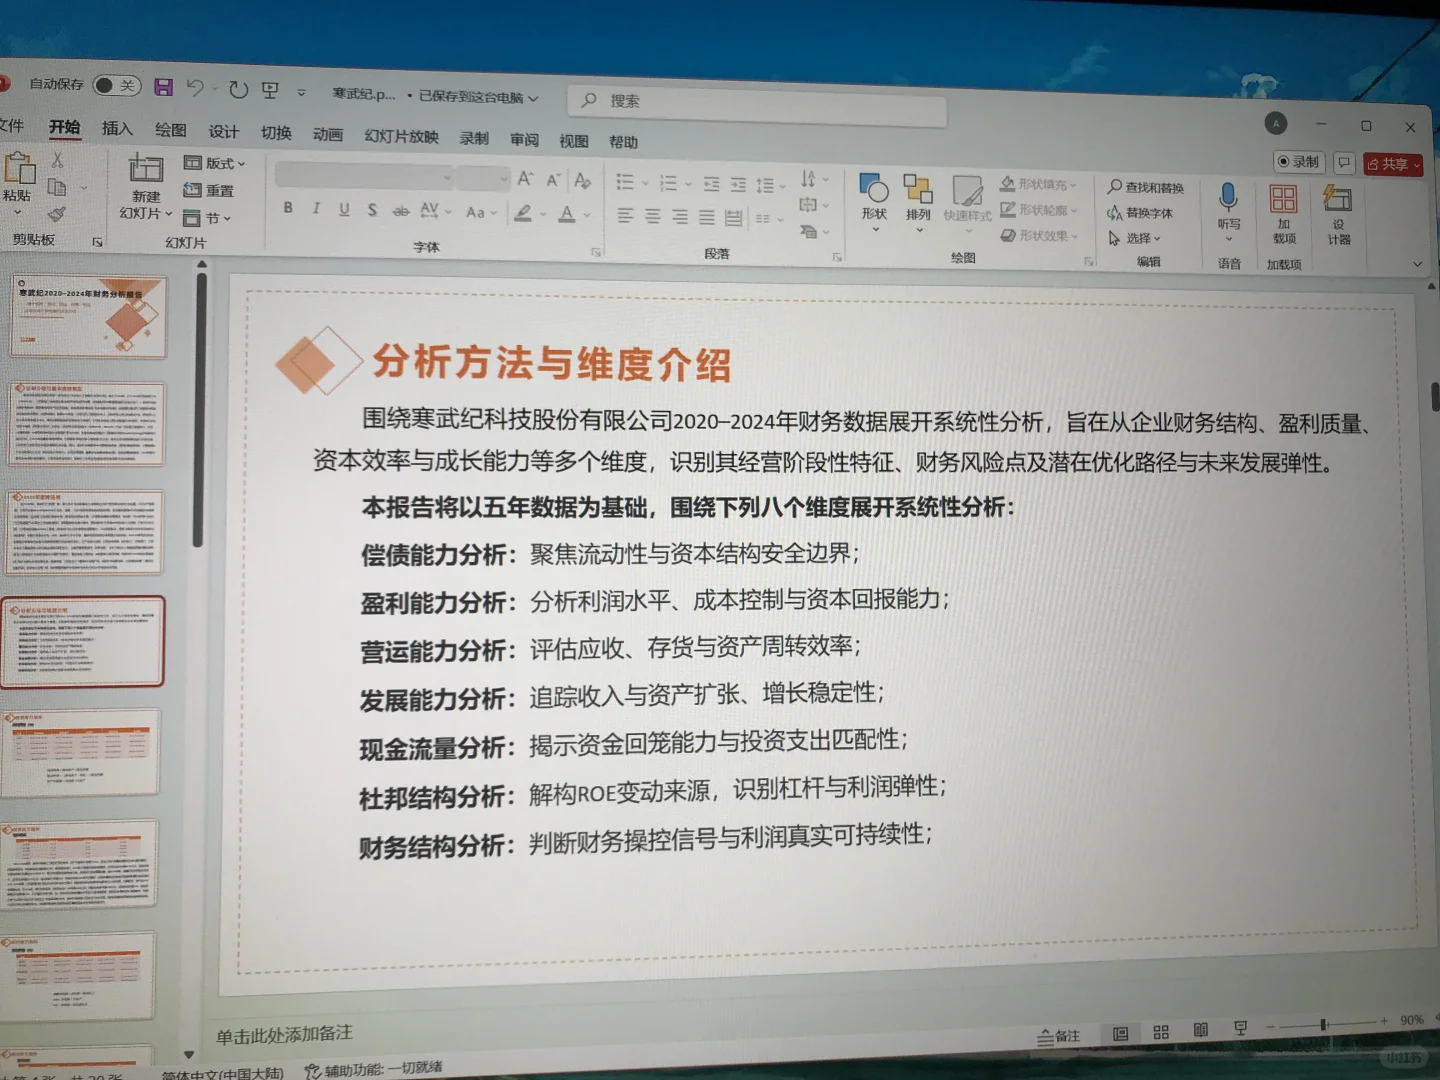Select the bulleted list icon

625,181
